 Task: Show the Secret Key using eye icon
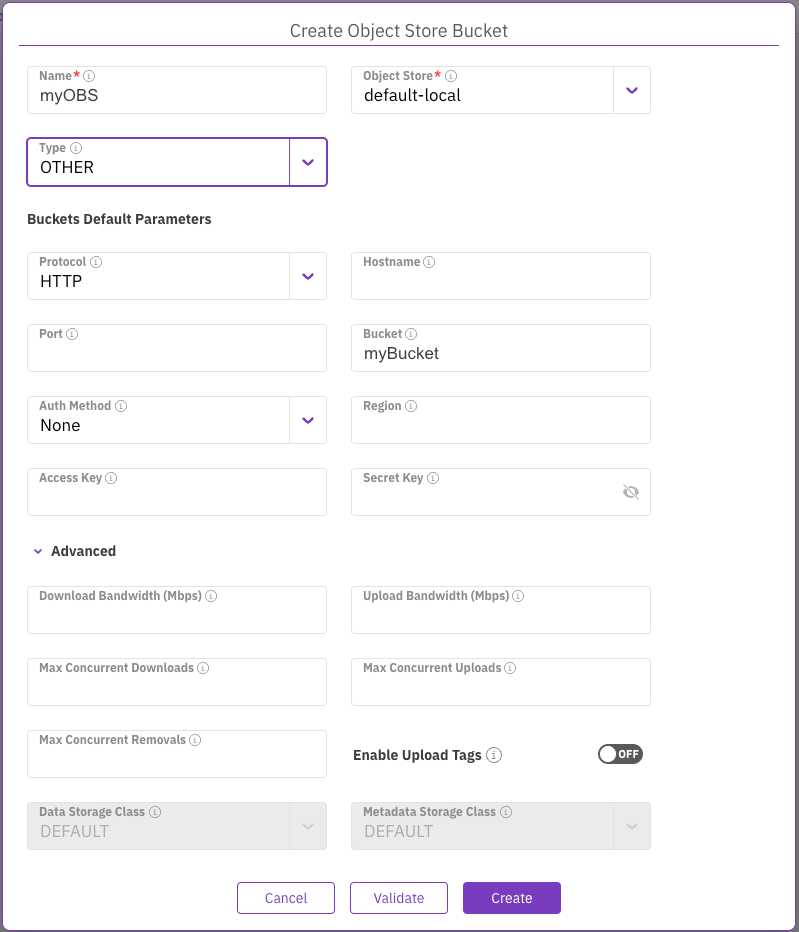pos(630,492)
